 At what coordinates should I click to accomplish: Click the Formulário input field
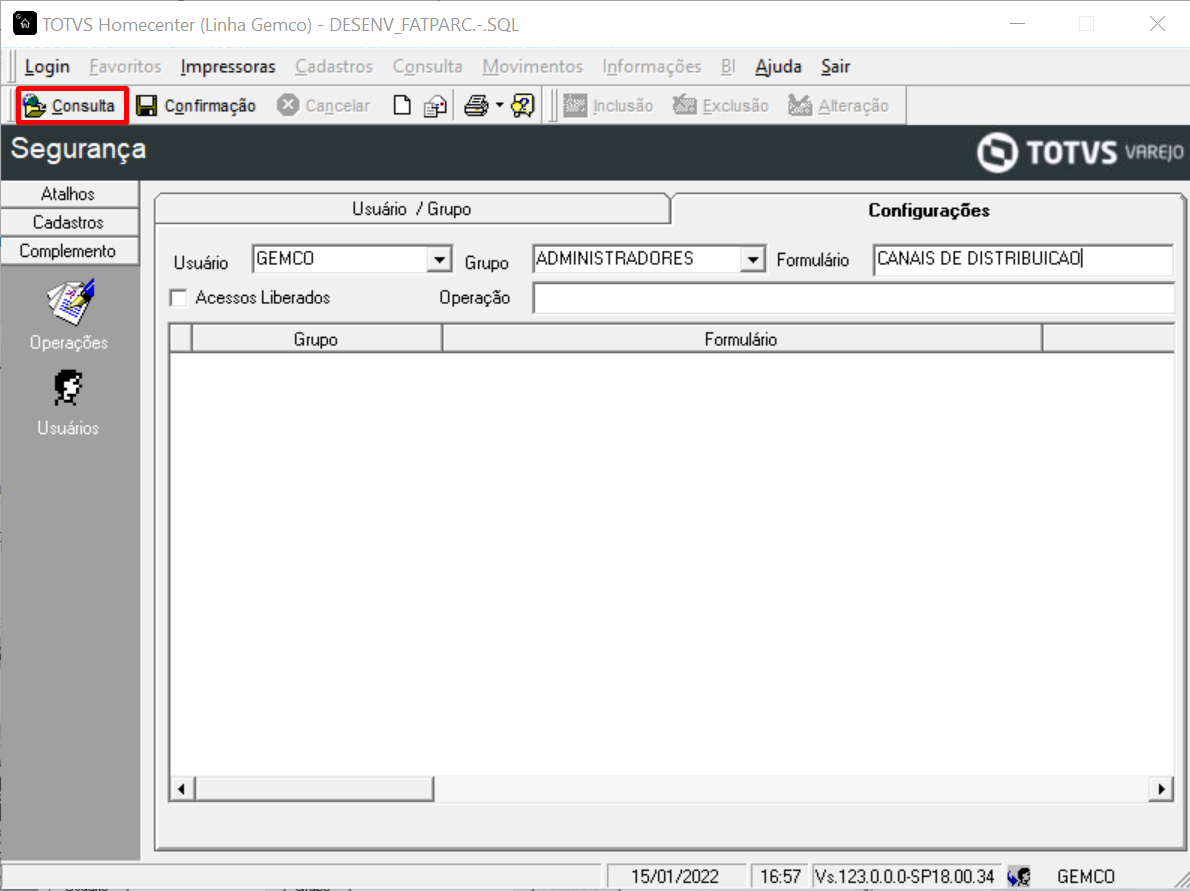[1023, 260]
